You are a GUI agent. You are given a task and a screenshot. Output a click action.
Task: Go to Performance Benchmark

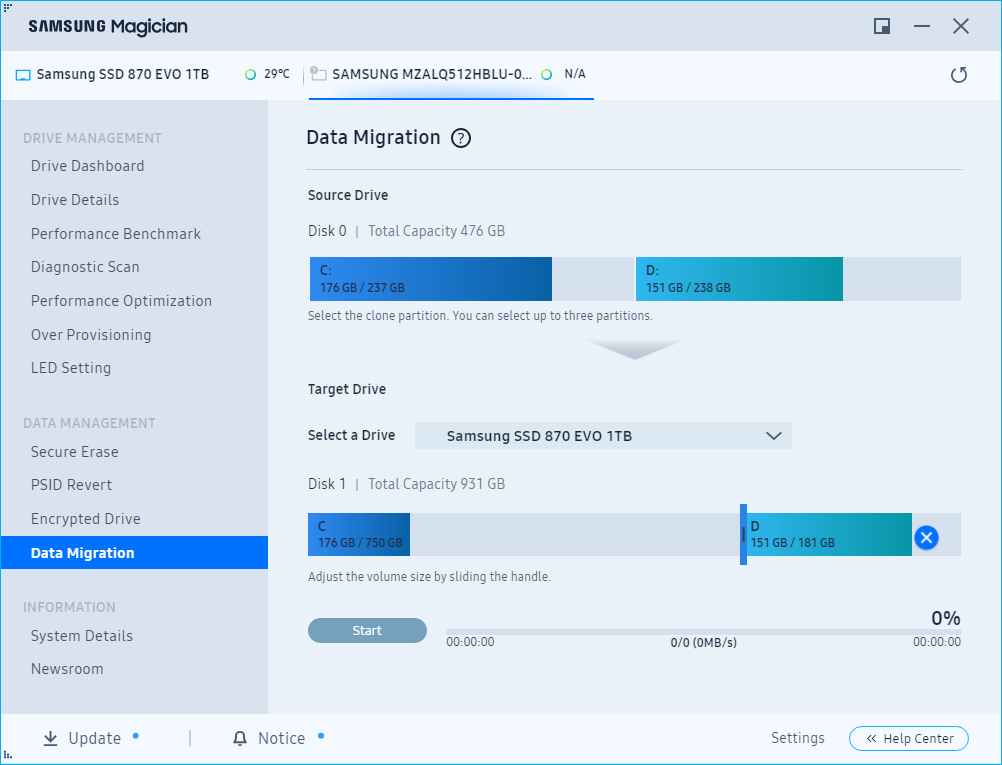(116, 234)
